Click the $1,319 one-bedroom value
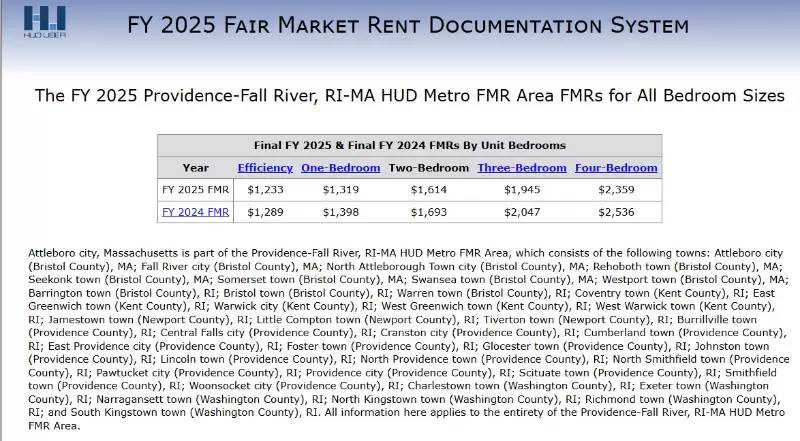Screen dimensions: 800x441 tap(340, 190)
